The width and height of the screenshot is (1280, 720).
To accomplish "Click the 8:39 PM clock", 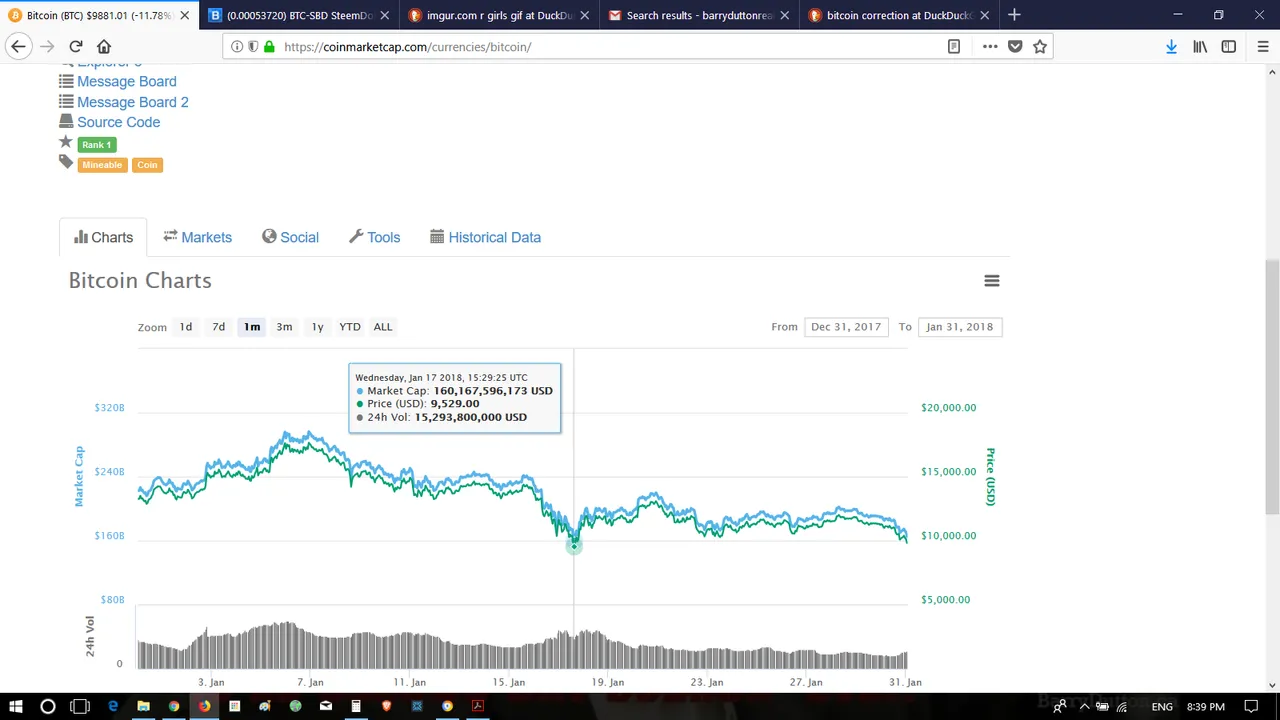I will click(x=1205, y=706).
